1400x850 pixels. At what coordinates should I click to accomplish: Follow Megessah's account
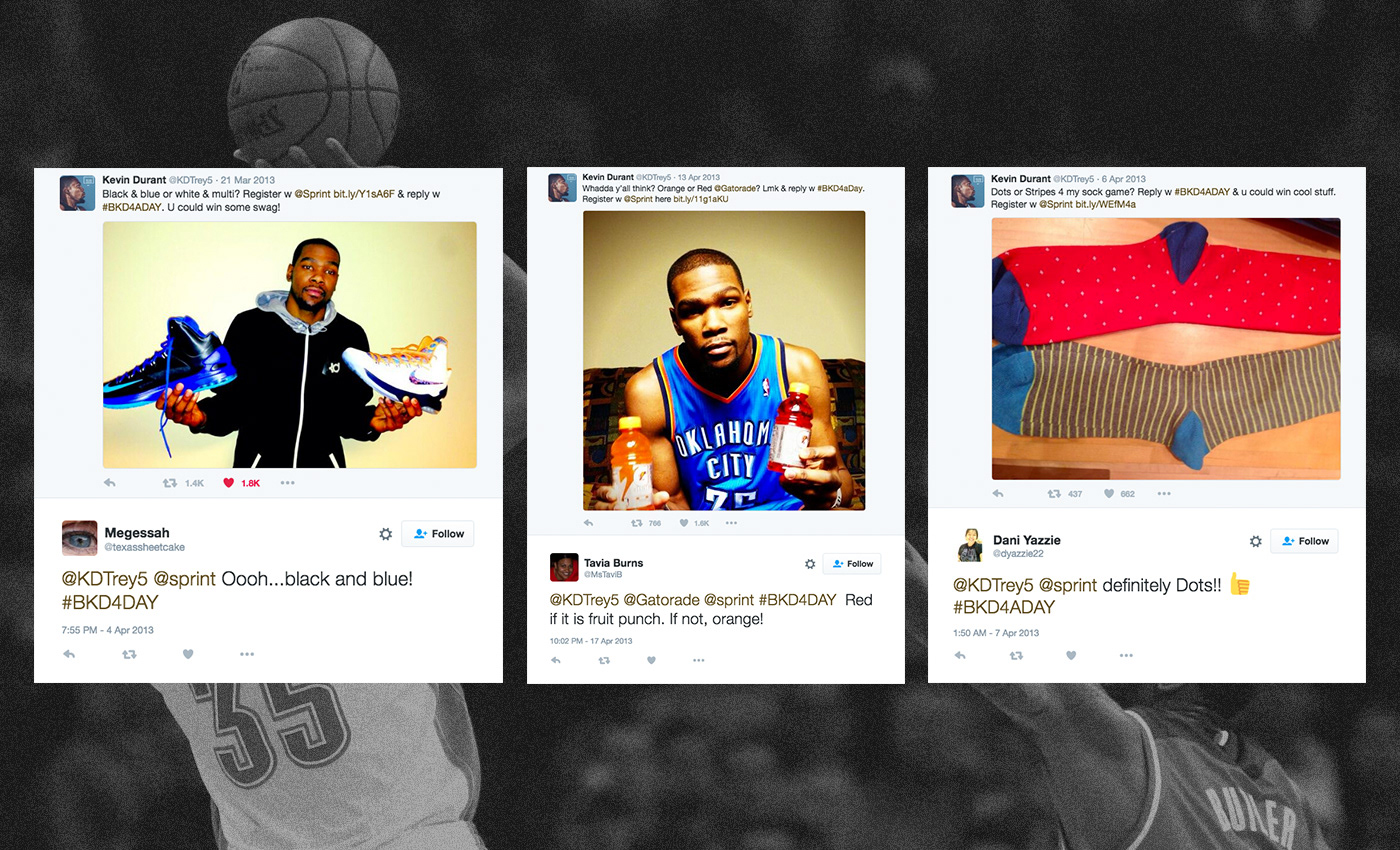[x=438, y=534]
